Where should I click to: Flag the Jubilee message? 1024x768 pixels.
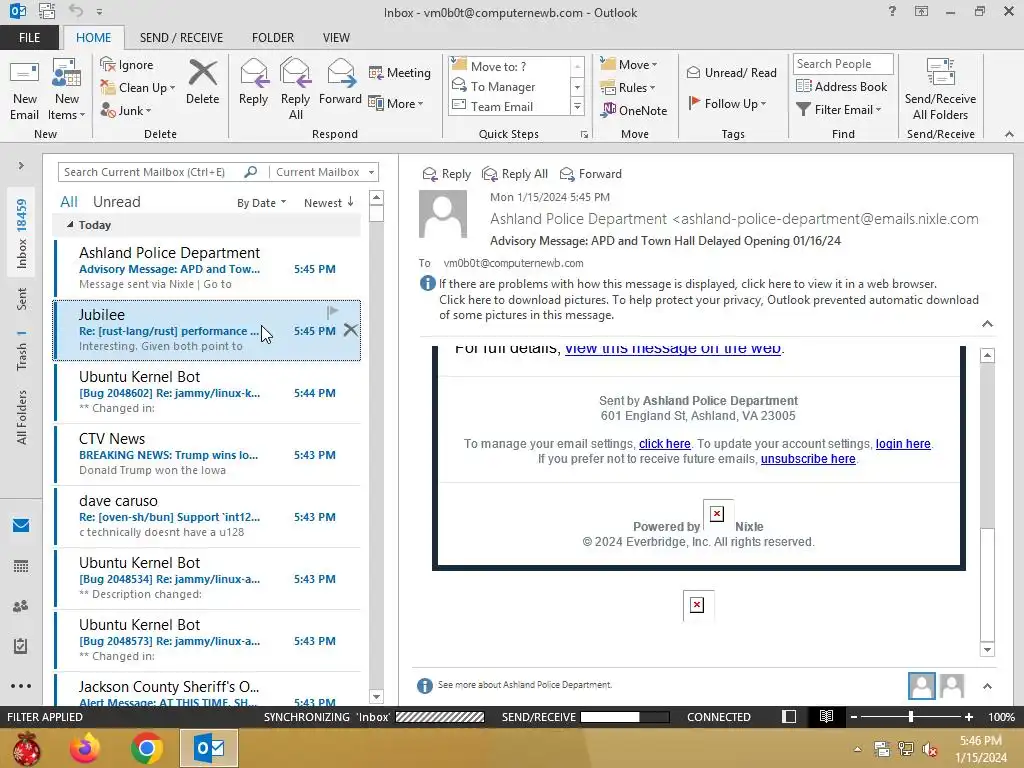pyautogui.click(x=332, y=312)
